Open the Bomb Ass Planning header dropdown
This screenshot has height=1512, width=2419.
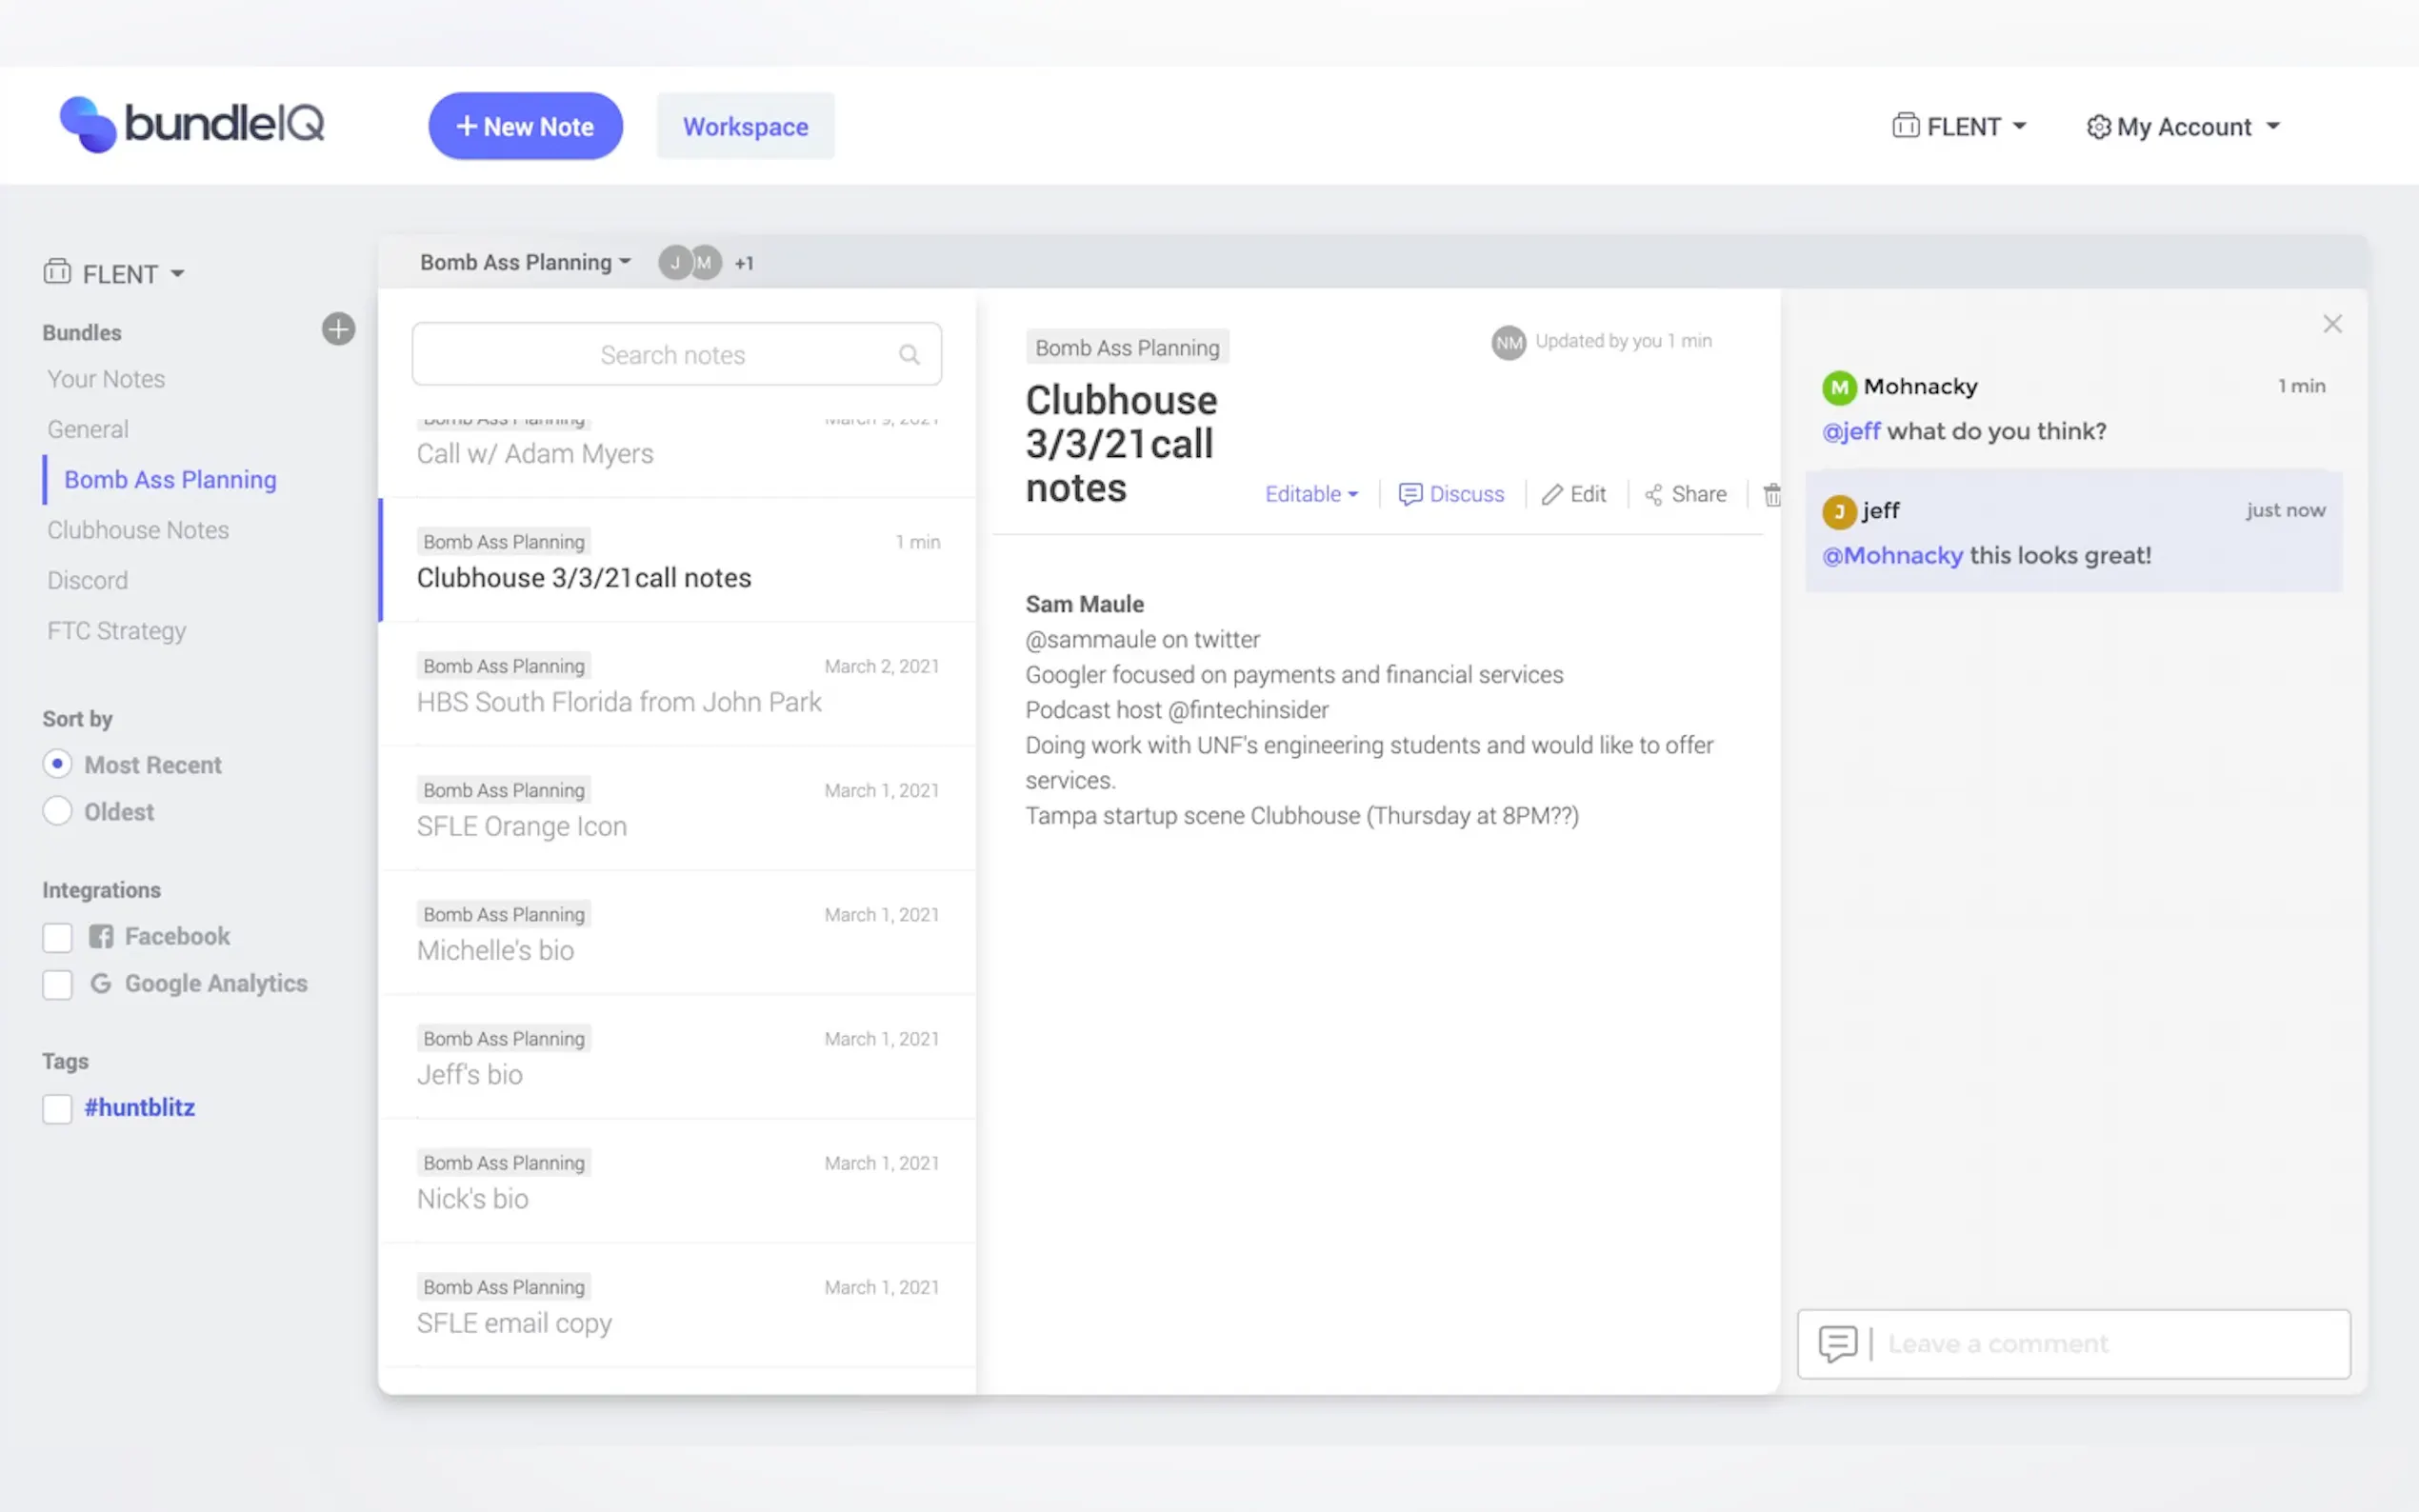pos(525,262)
